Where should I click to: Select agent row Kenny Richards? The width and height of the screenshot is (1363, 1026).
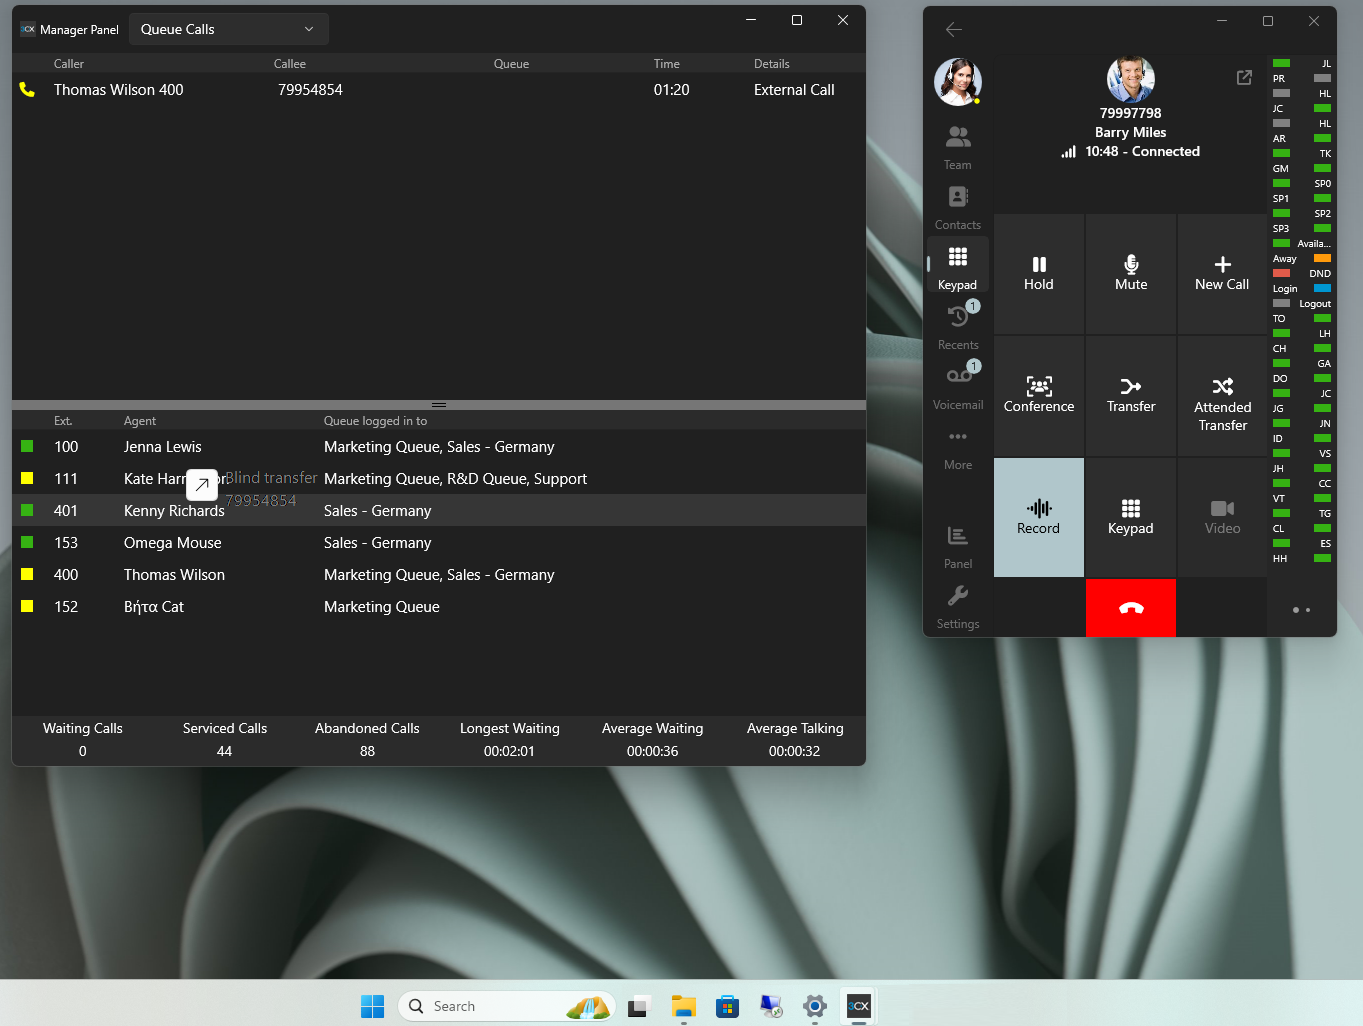pos(439,511)
